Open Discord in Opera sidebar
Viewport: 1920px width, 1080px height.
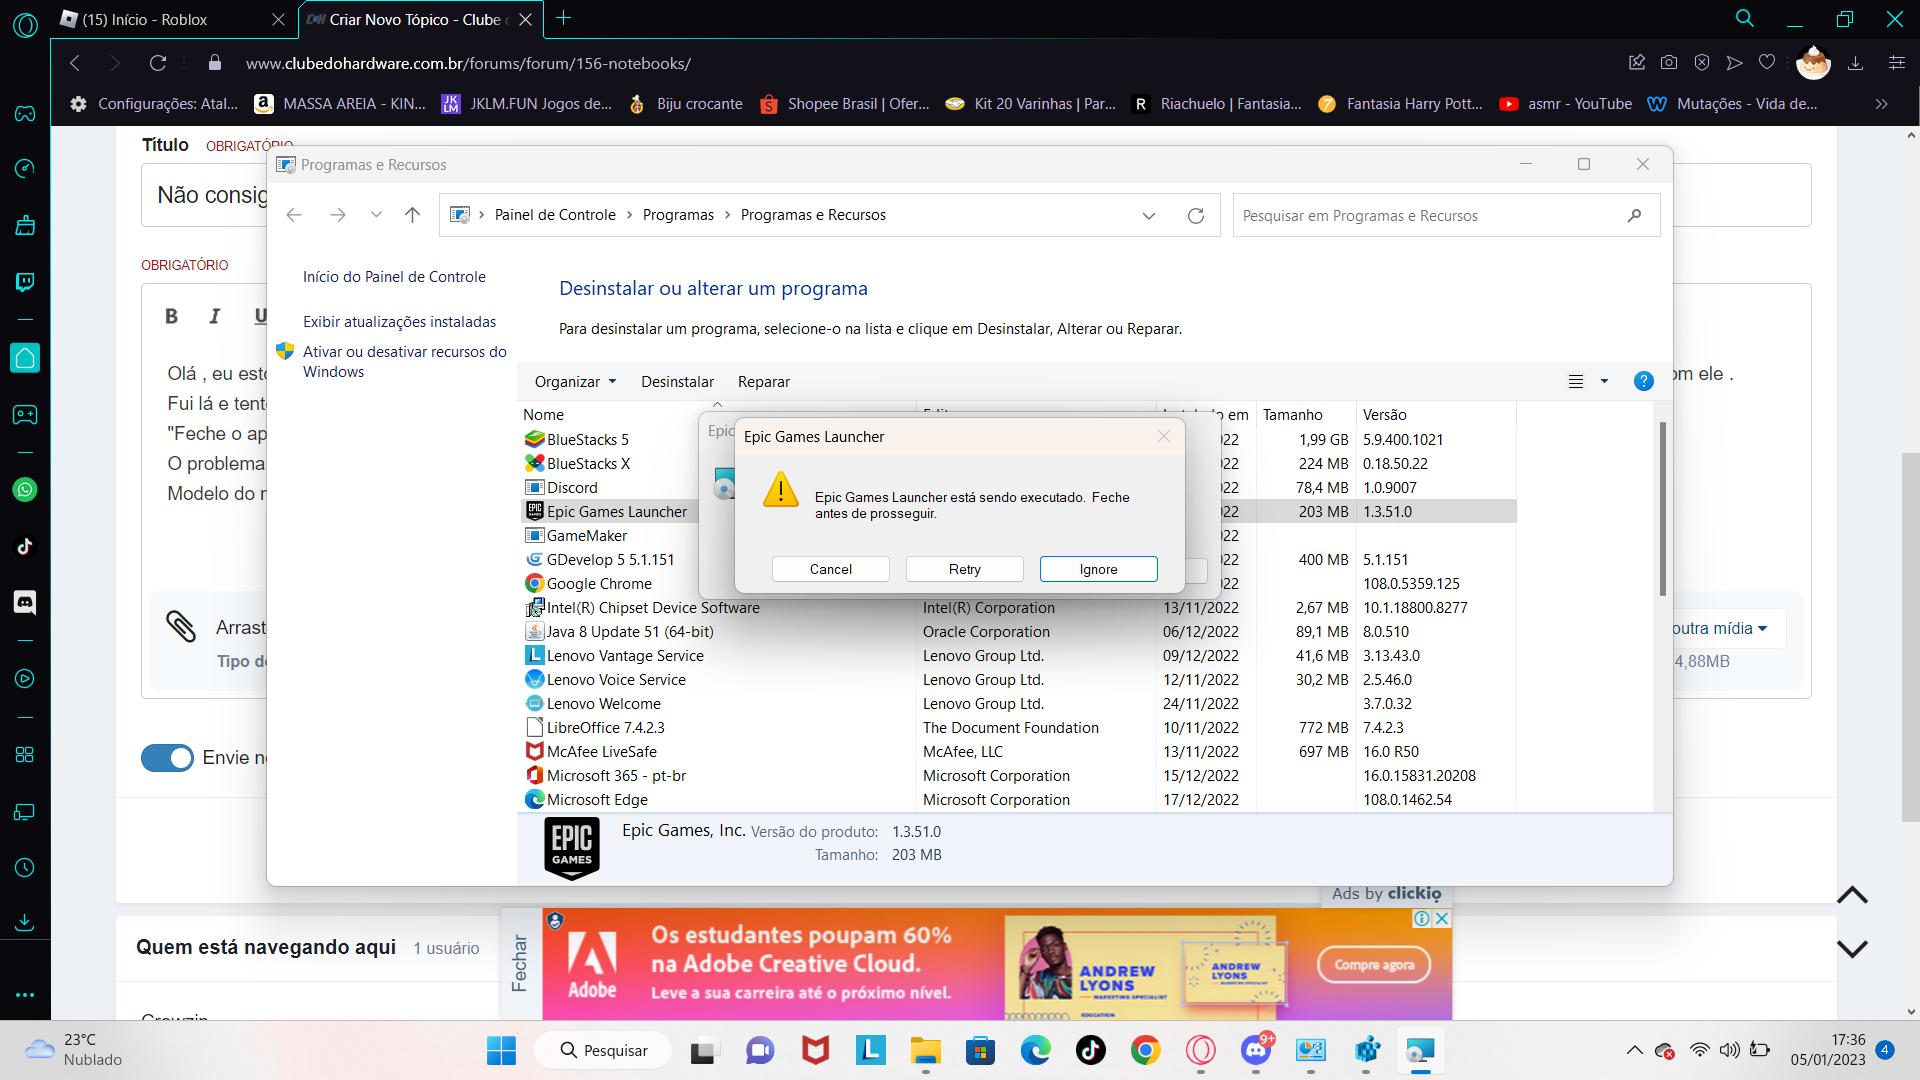25,602
